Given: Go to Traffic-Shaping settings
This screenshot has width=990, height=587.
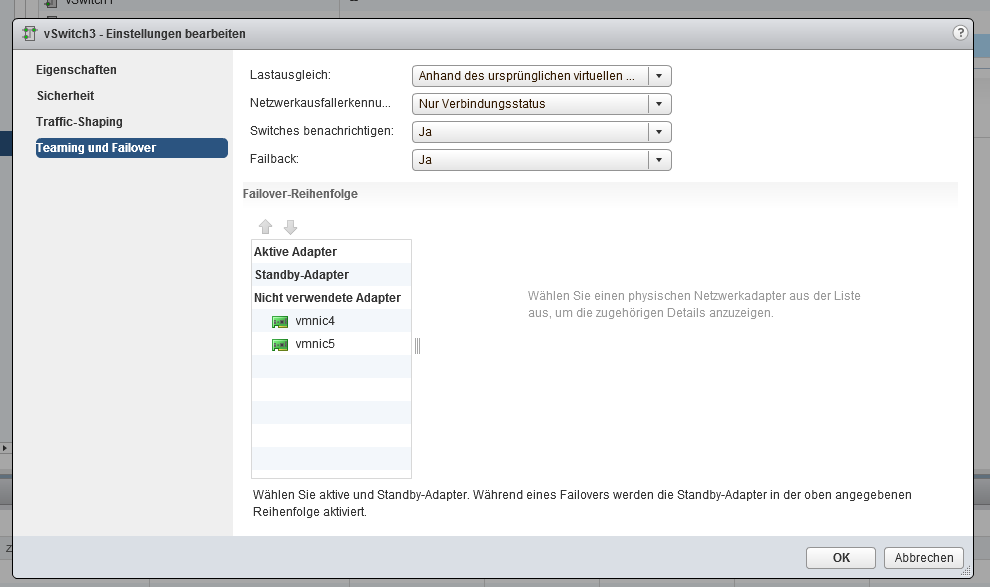Looking at the screenshot, I should (x=79, y=122).
